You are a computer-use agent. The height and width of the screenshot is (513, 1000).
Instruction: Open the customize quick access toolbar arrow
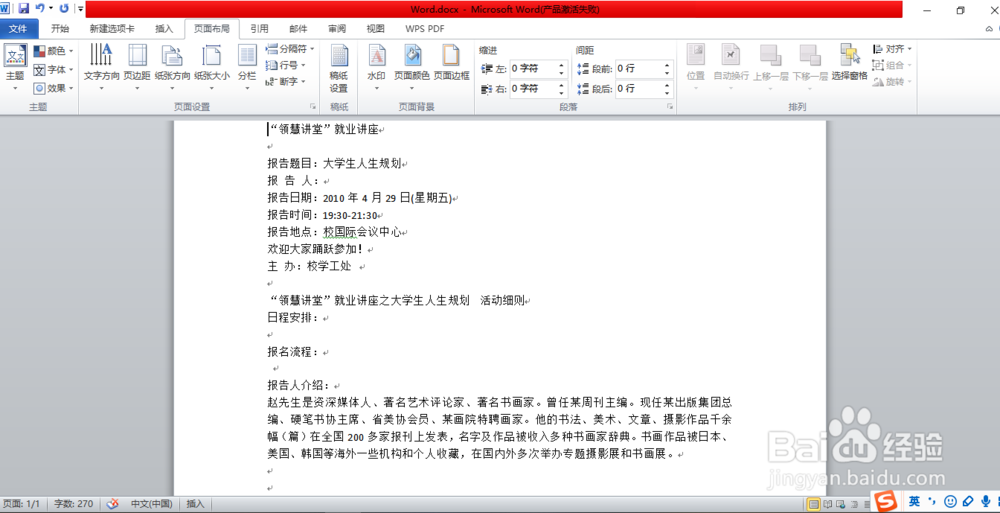click(80, 9)
